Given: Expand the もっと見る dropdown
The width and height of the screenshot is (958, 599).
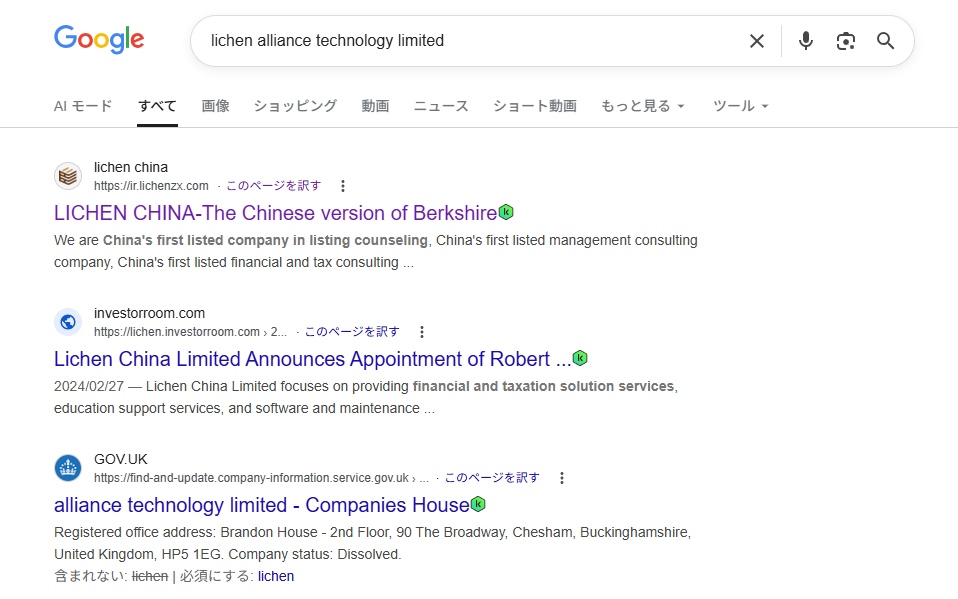Looking at the screenshot, I should [x=642, y=106].
